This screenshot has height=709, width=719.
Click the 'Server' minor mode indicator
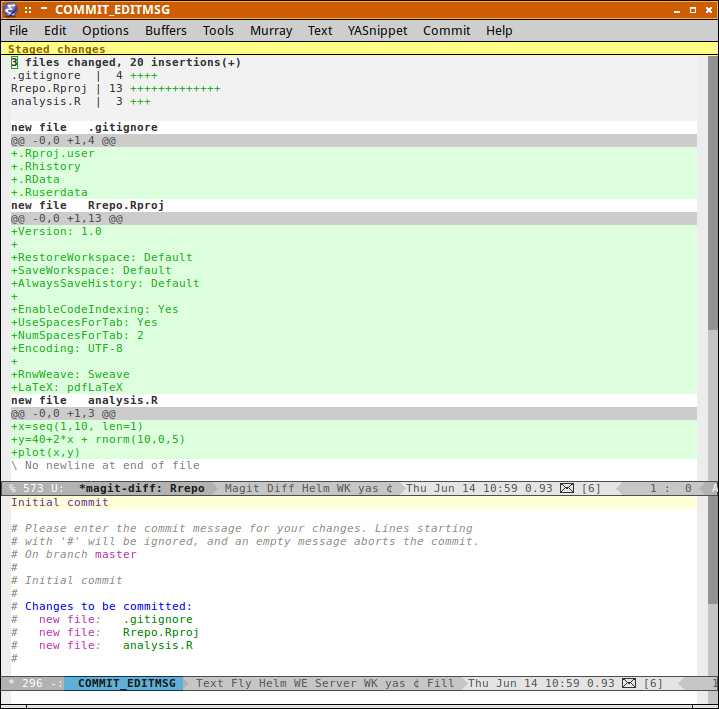click(x=336, y=683)
